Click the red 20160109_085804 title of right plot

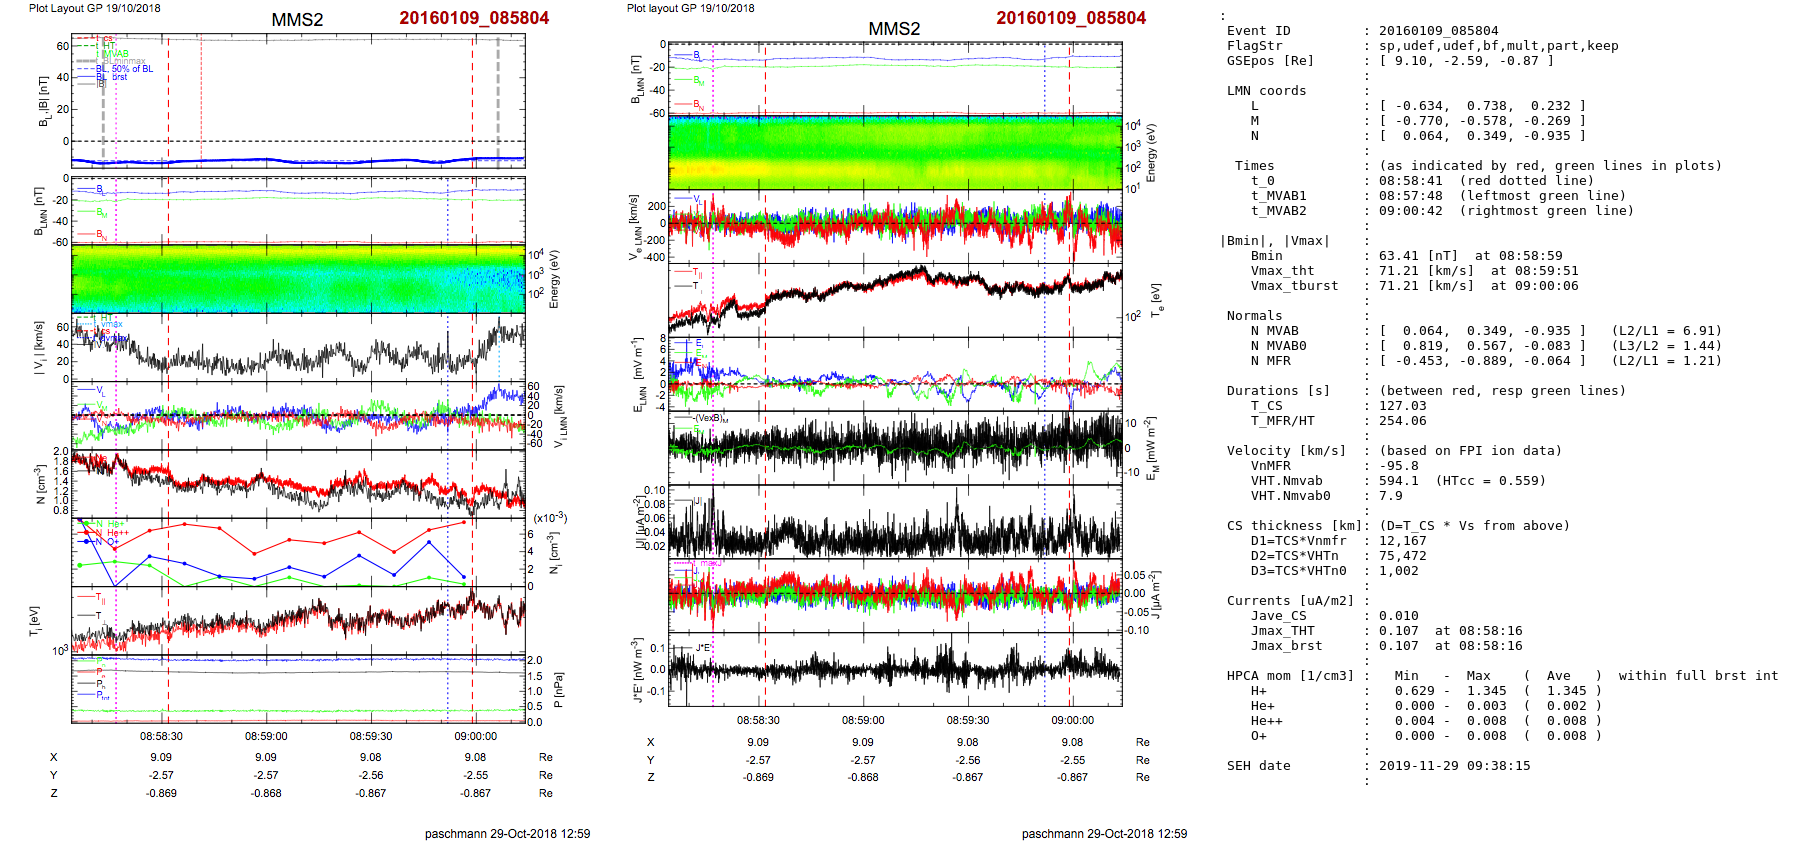[1070, 18]
